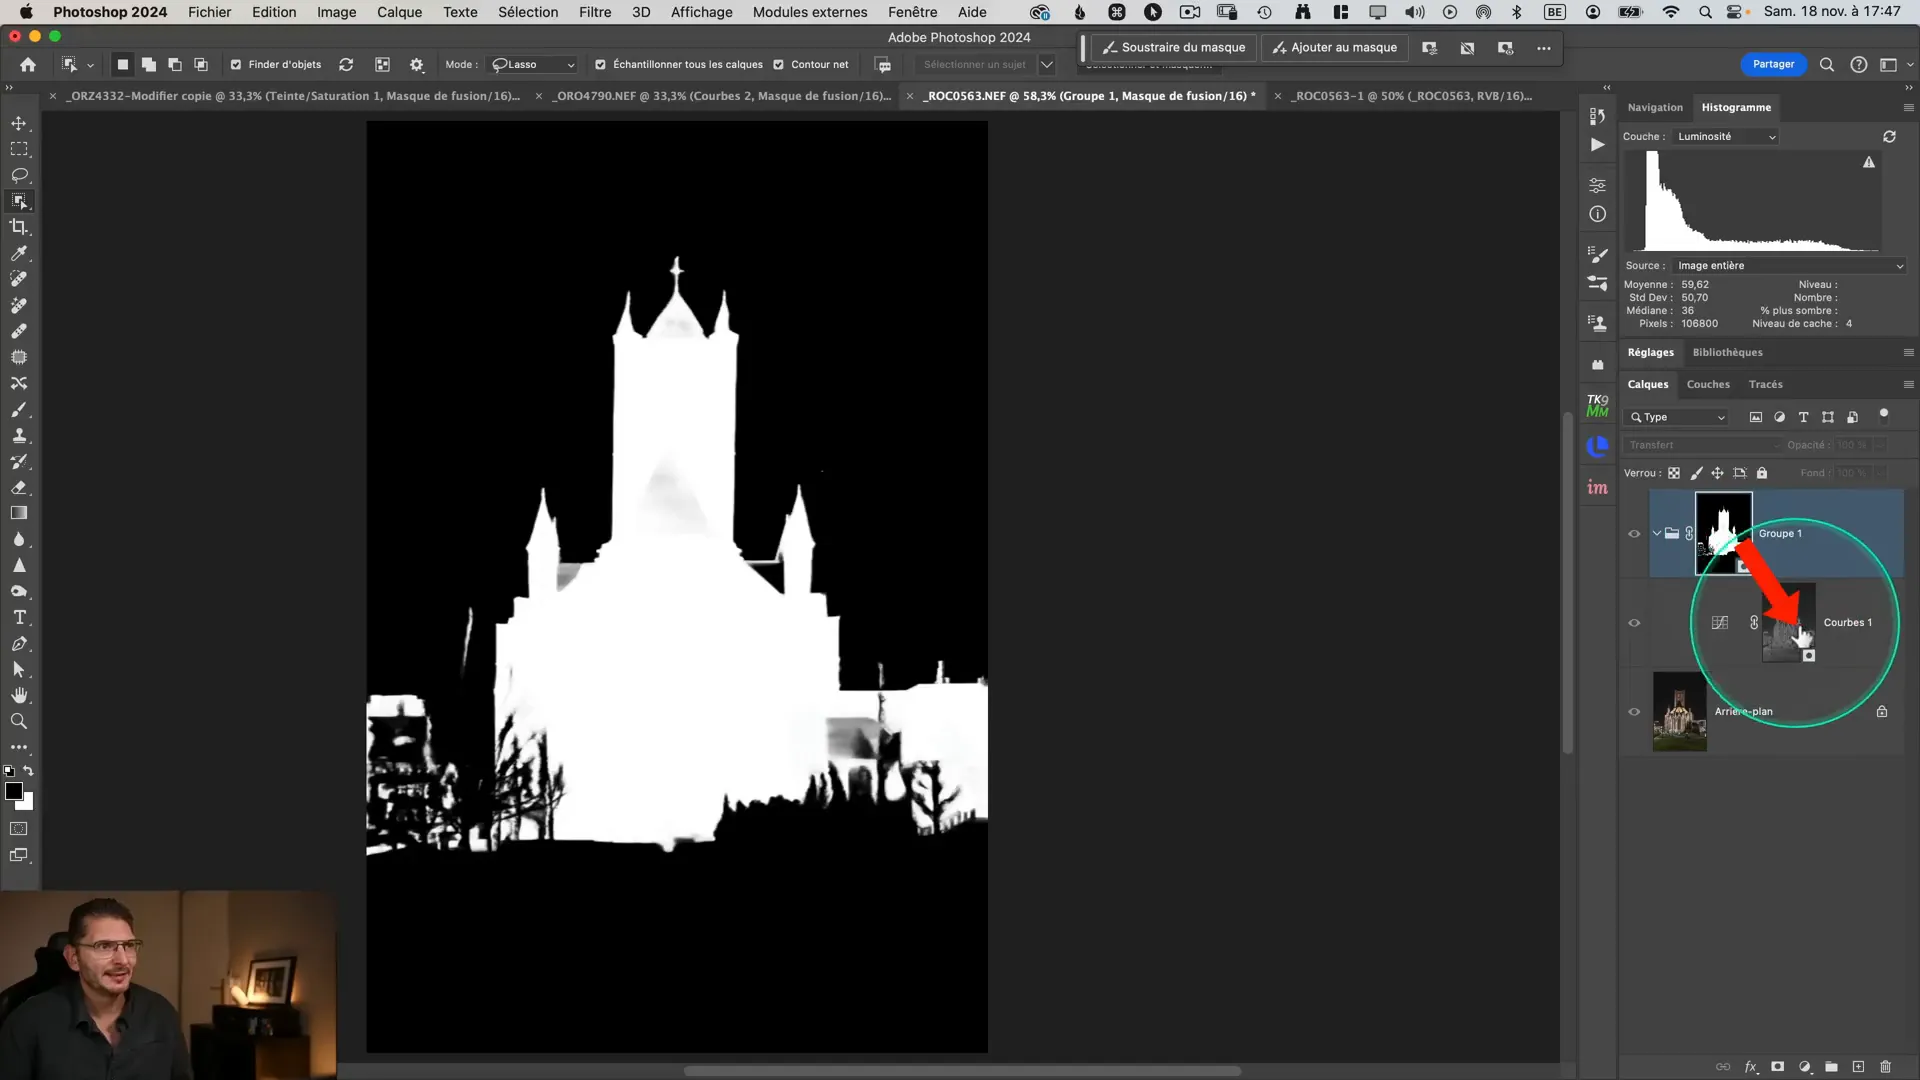Click the Partager button
Viewport: 1920px width, 1080px height.
tap(1773, 64)
